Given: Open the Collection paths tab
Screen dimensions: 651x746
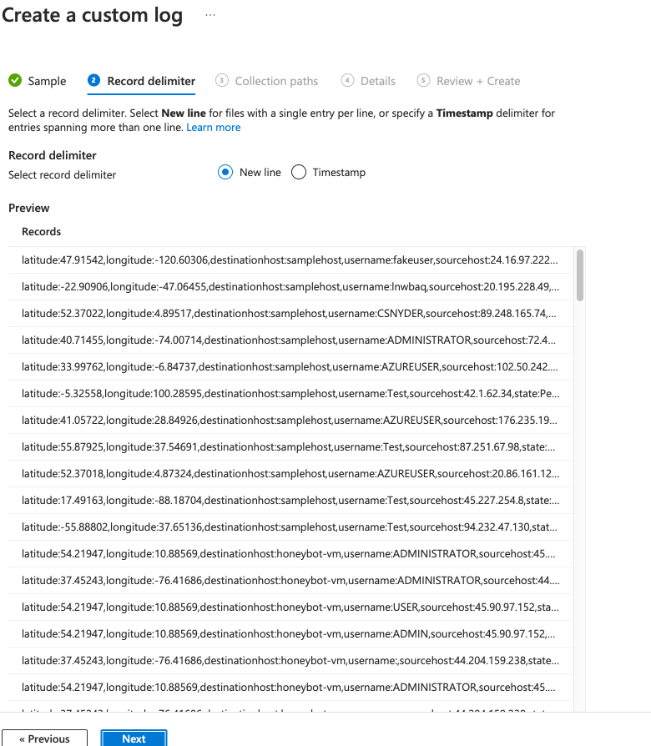Looking at the screenshot, I should [x=276, y=81].
